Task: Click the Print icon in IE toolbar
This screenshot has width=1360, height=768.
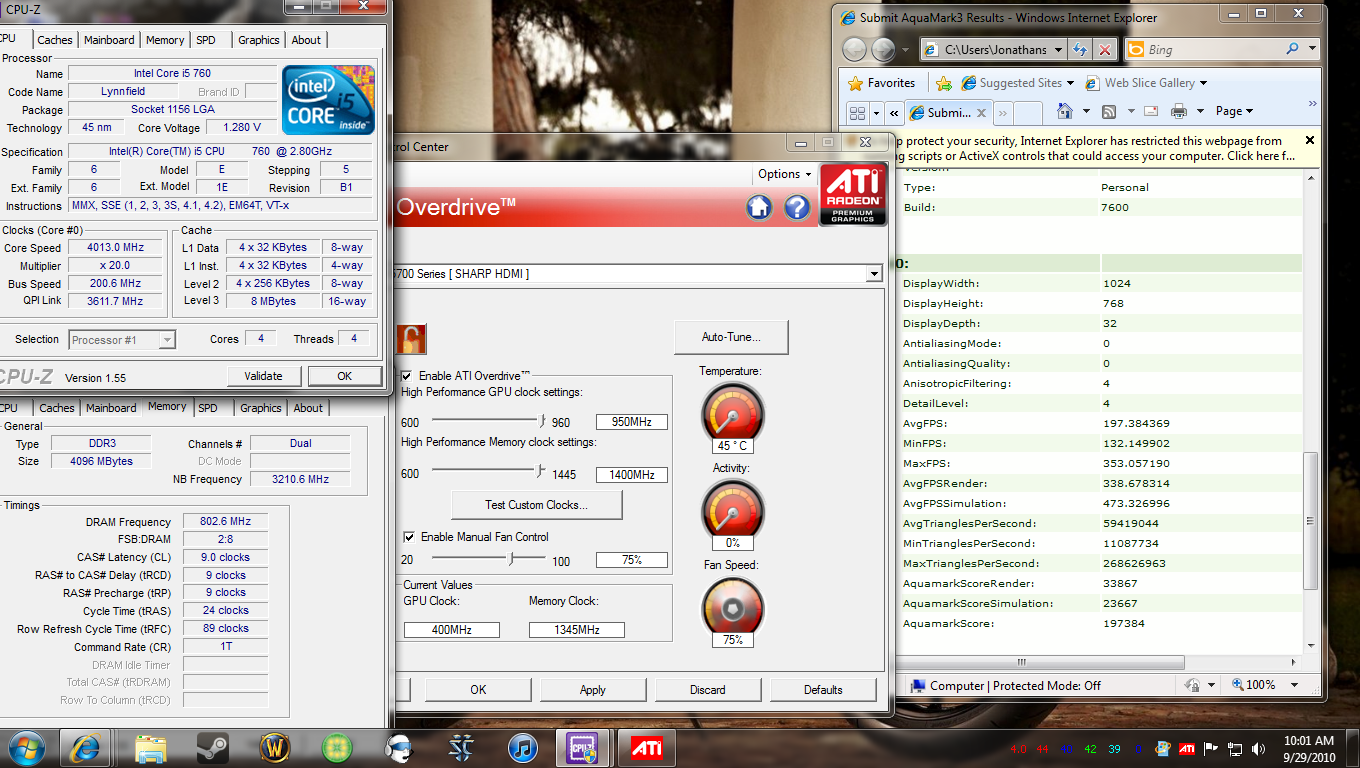Action: point(1179,111)
